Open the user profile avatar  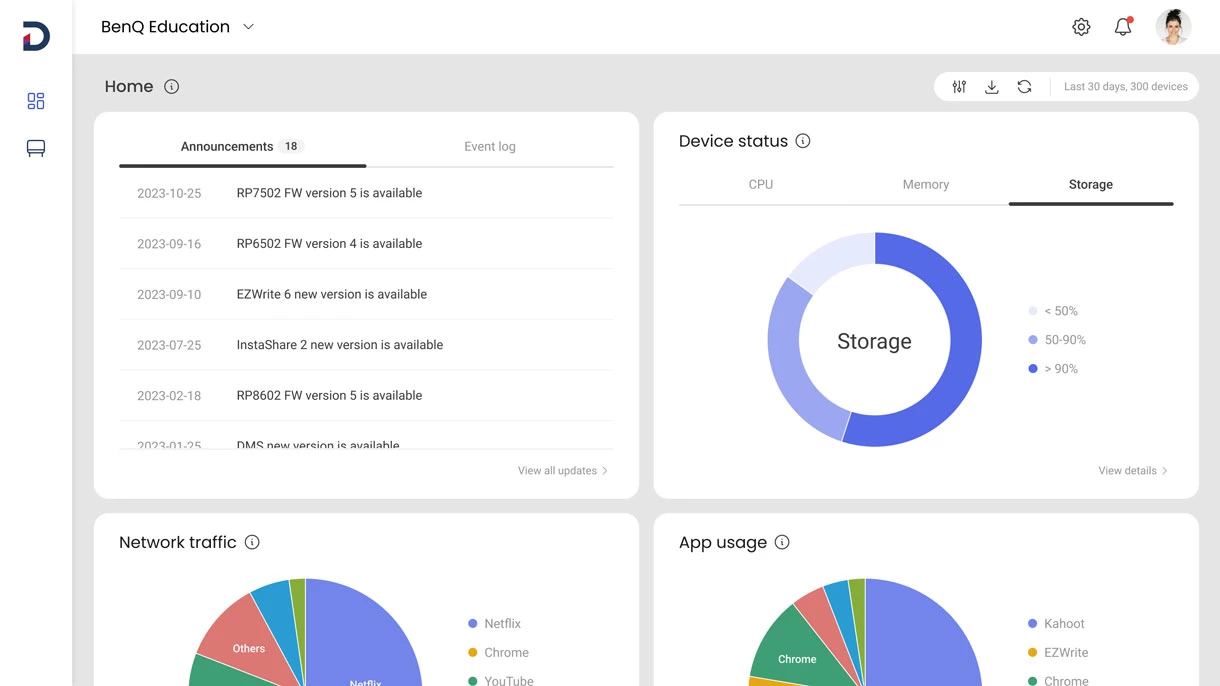[x=1173, y=27]
